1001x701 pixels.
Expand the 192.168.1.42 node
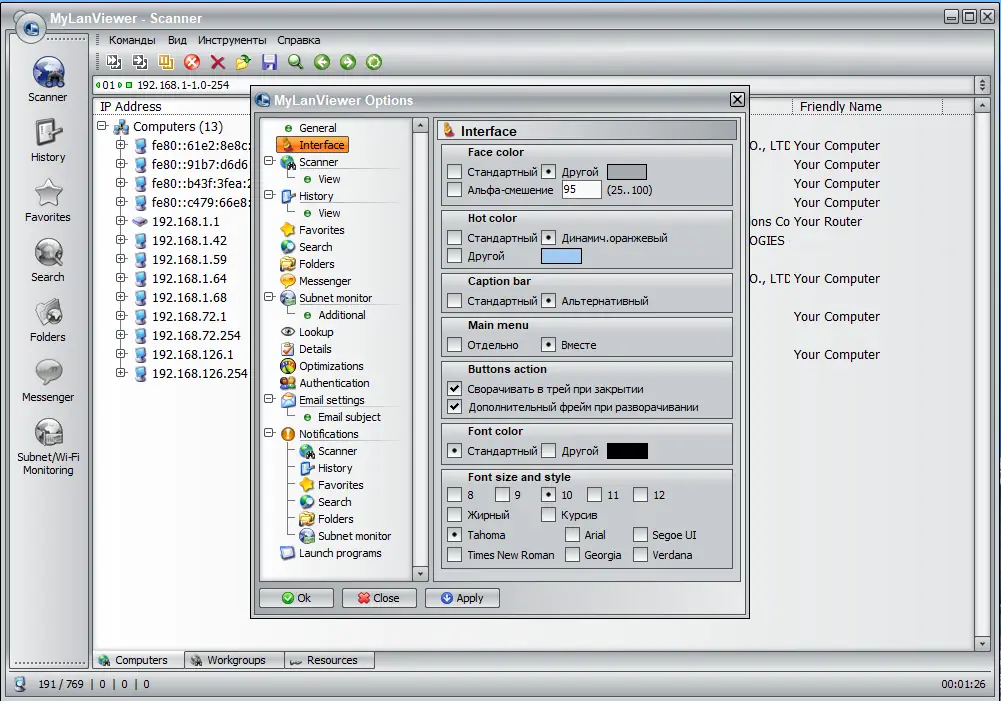121,240
